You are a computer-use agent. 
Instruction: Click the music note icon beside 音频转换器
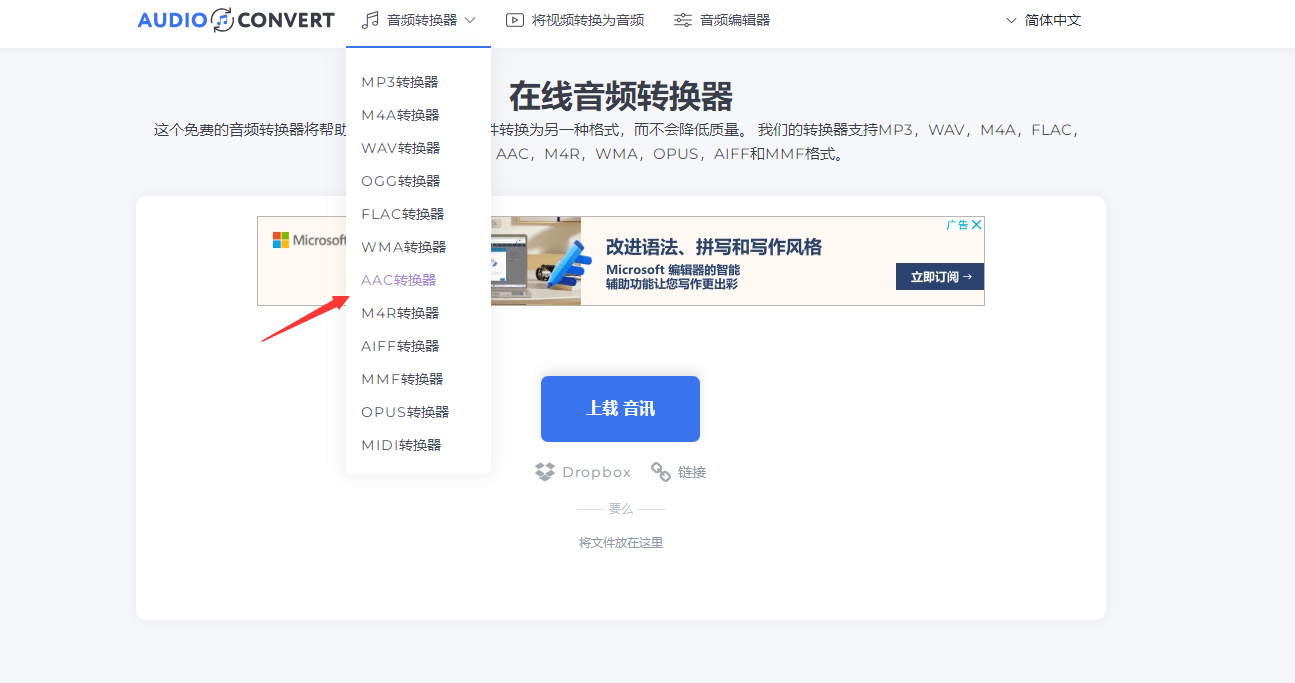point(371,19)
